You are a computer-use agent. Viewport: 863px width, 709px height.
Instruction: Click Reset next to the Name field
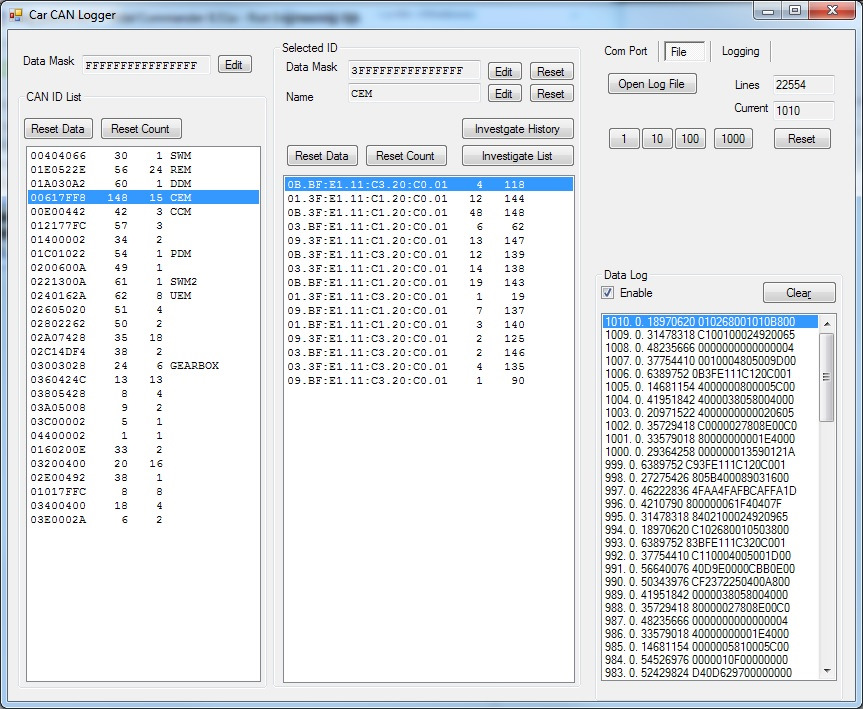click(x=551, y=94)
